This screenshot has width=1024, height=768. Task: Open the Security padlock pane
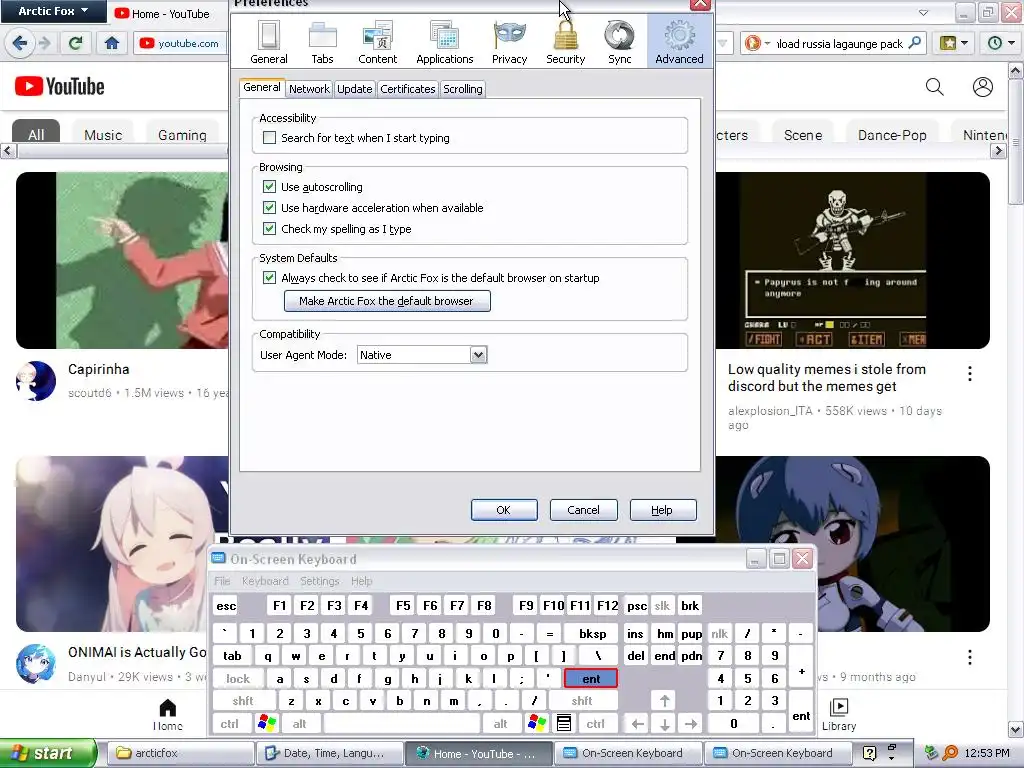(x=566, y=42)
